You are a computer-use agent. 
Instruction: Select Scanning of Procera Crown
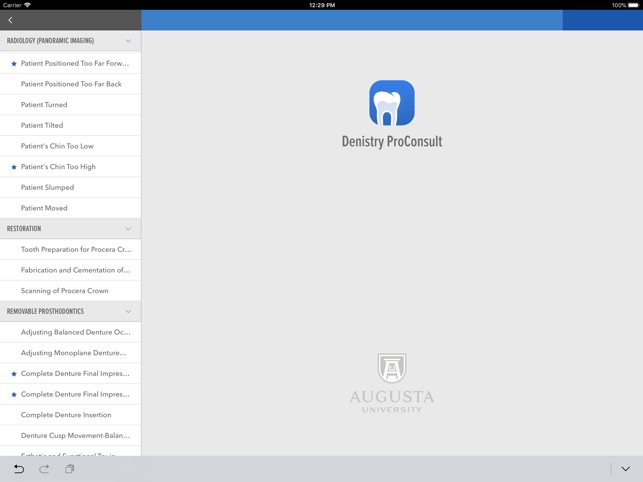click(x=71, y=290)
